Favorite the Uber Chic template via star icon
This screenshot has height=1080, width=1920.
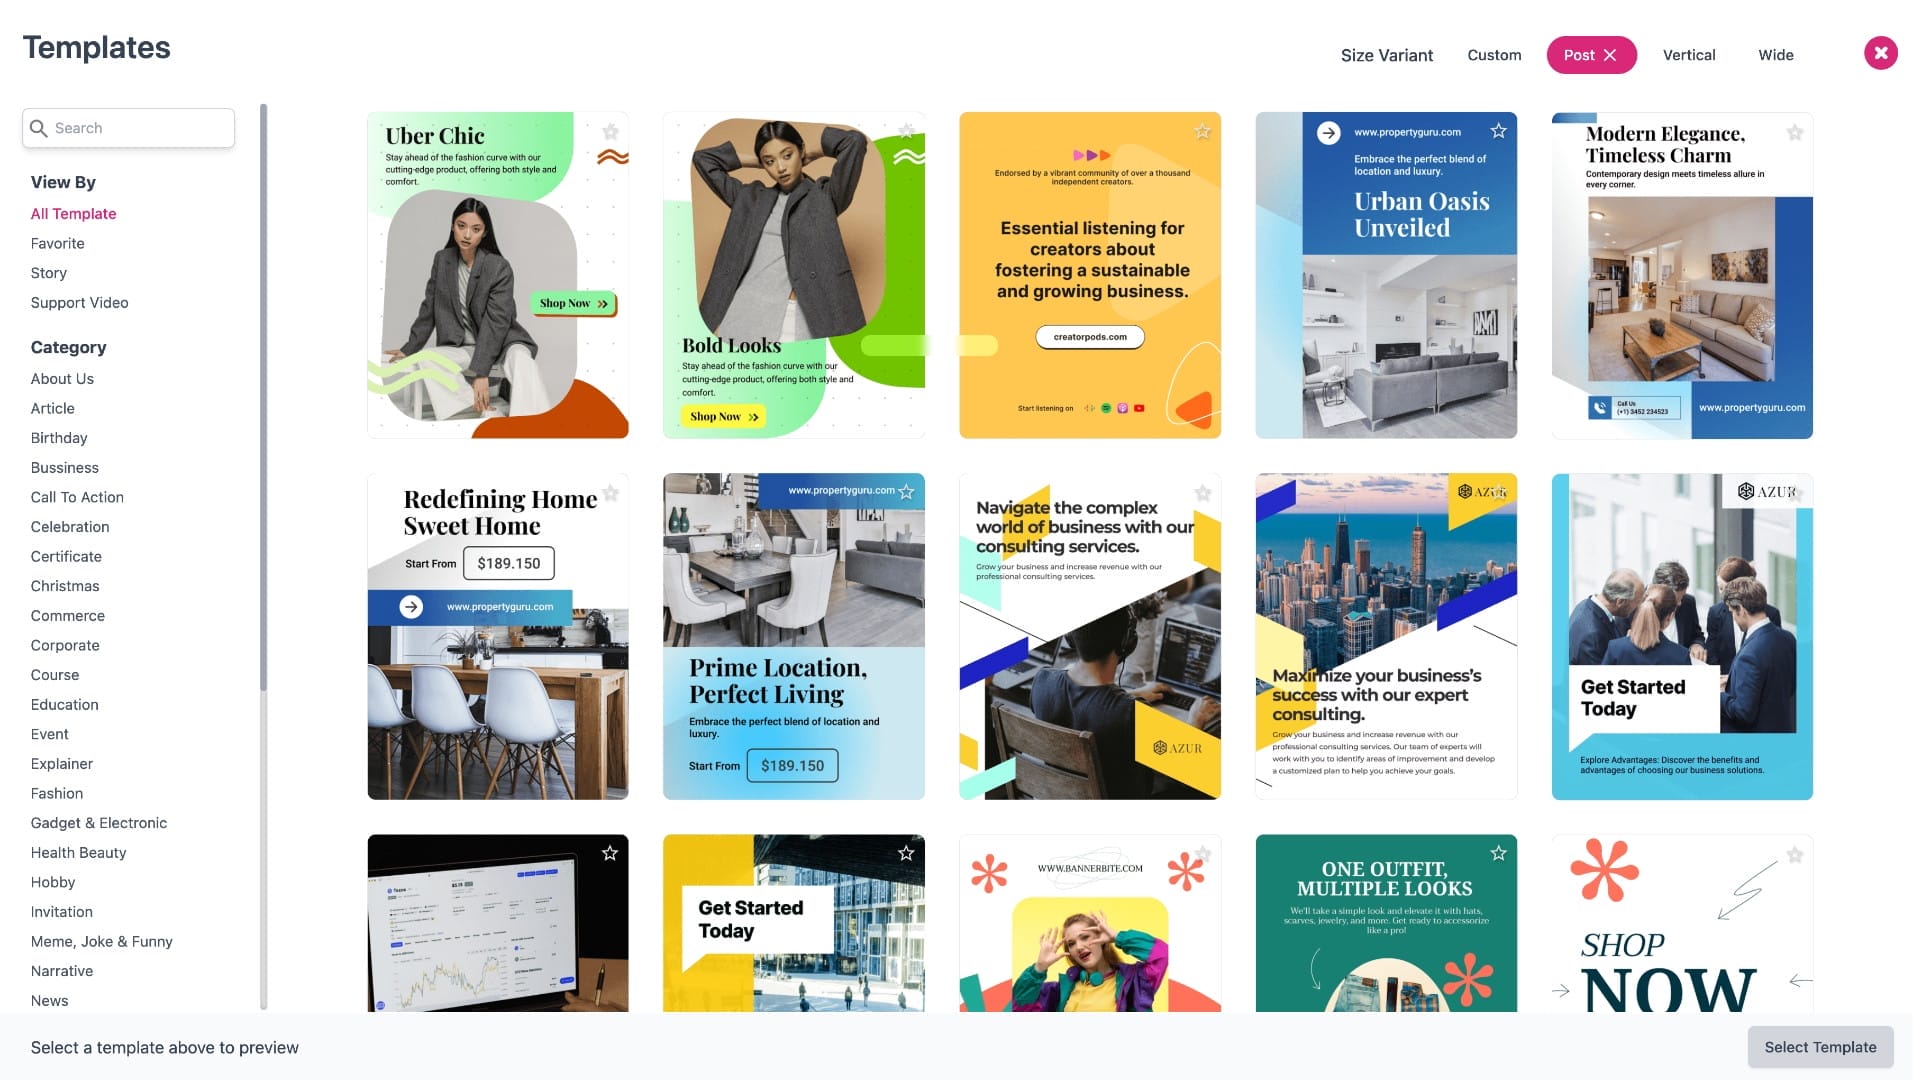coord(610,132)
